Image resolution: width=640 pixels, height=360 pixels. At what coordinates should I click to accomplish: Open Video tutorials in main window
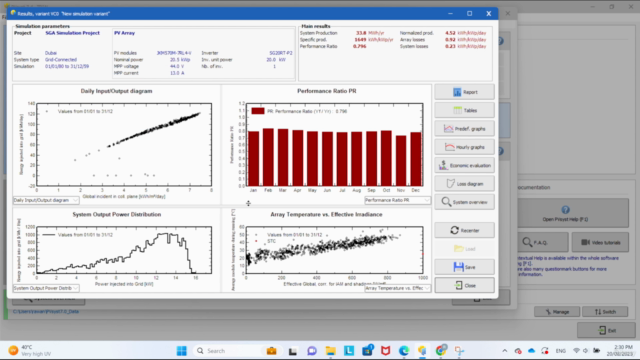(600, 242)
